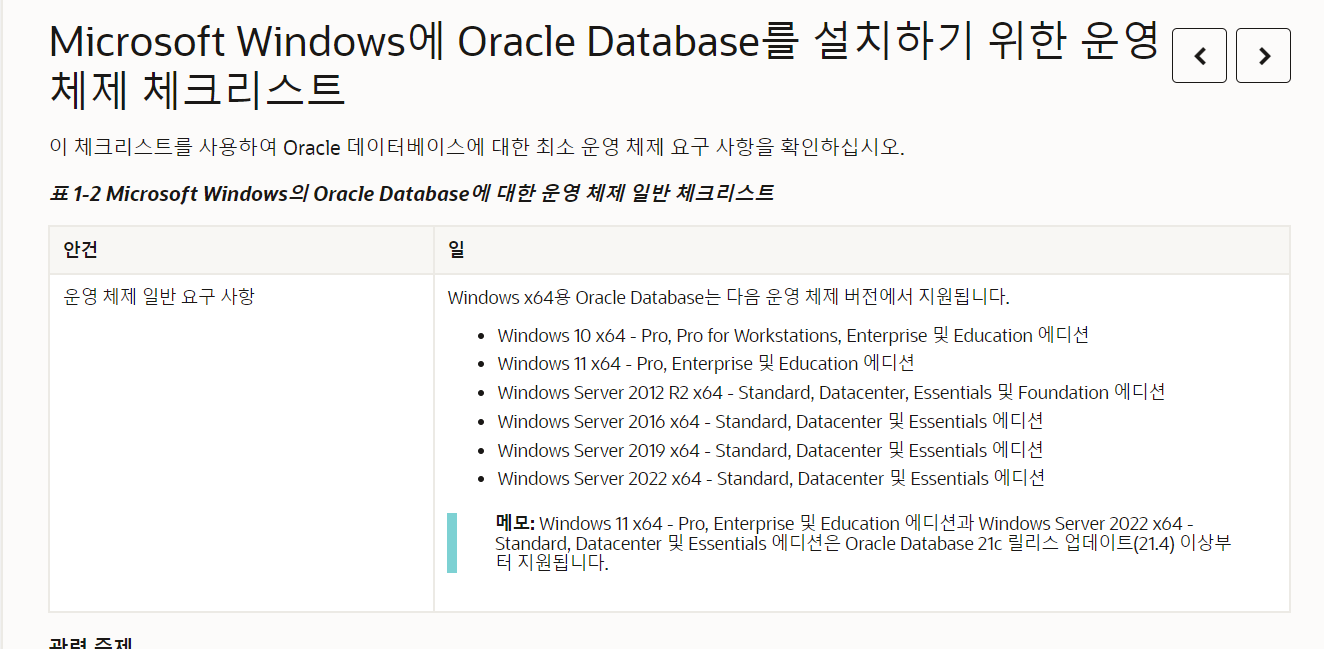1324x649 pixels.
Task: Select the 'Windows Server 2019 x64' list item
Action: click(x=770, y=450)
